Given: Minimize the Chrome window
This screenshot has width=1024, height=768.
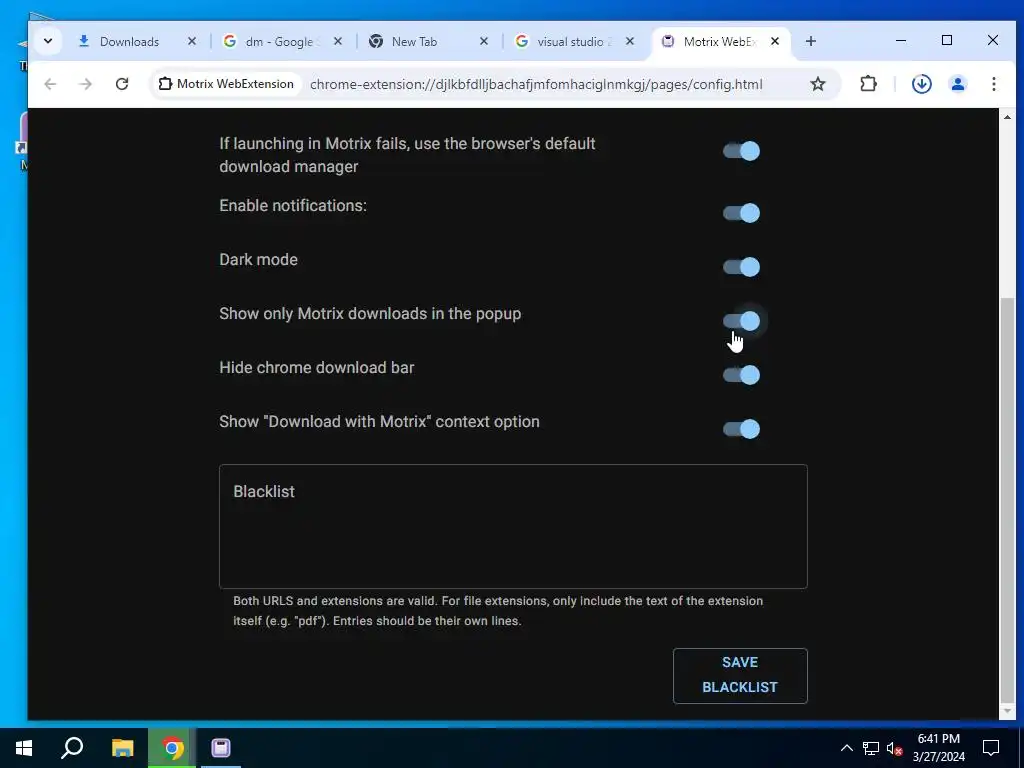Looking at the screenshot, I should [x=901, y=40].
